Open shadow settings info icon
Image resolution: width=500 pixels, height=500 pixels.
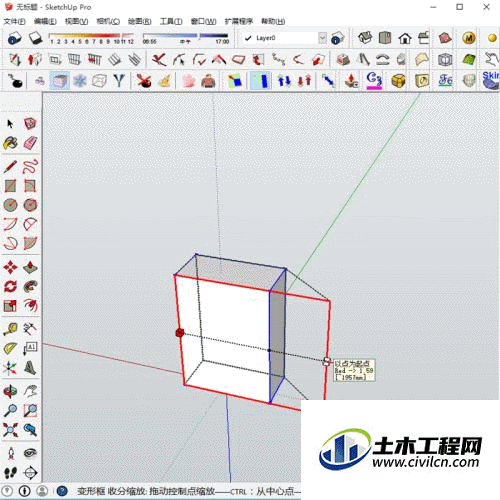pos(14,38)
